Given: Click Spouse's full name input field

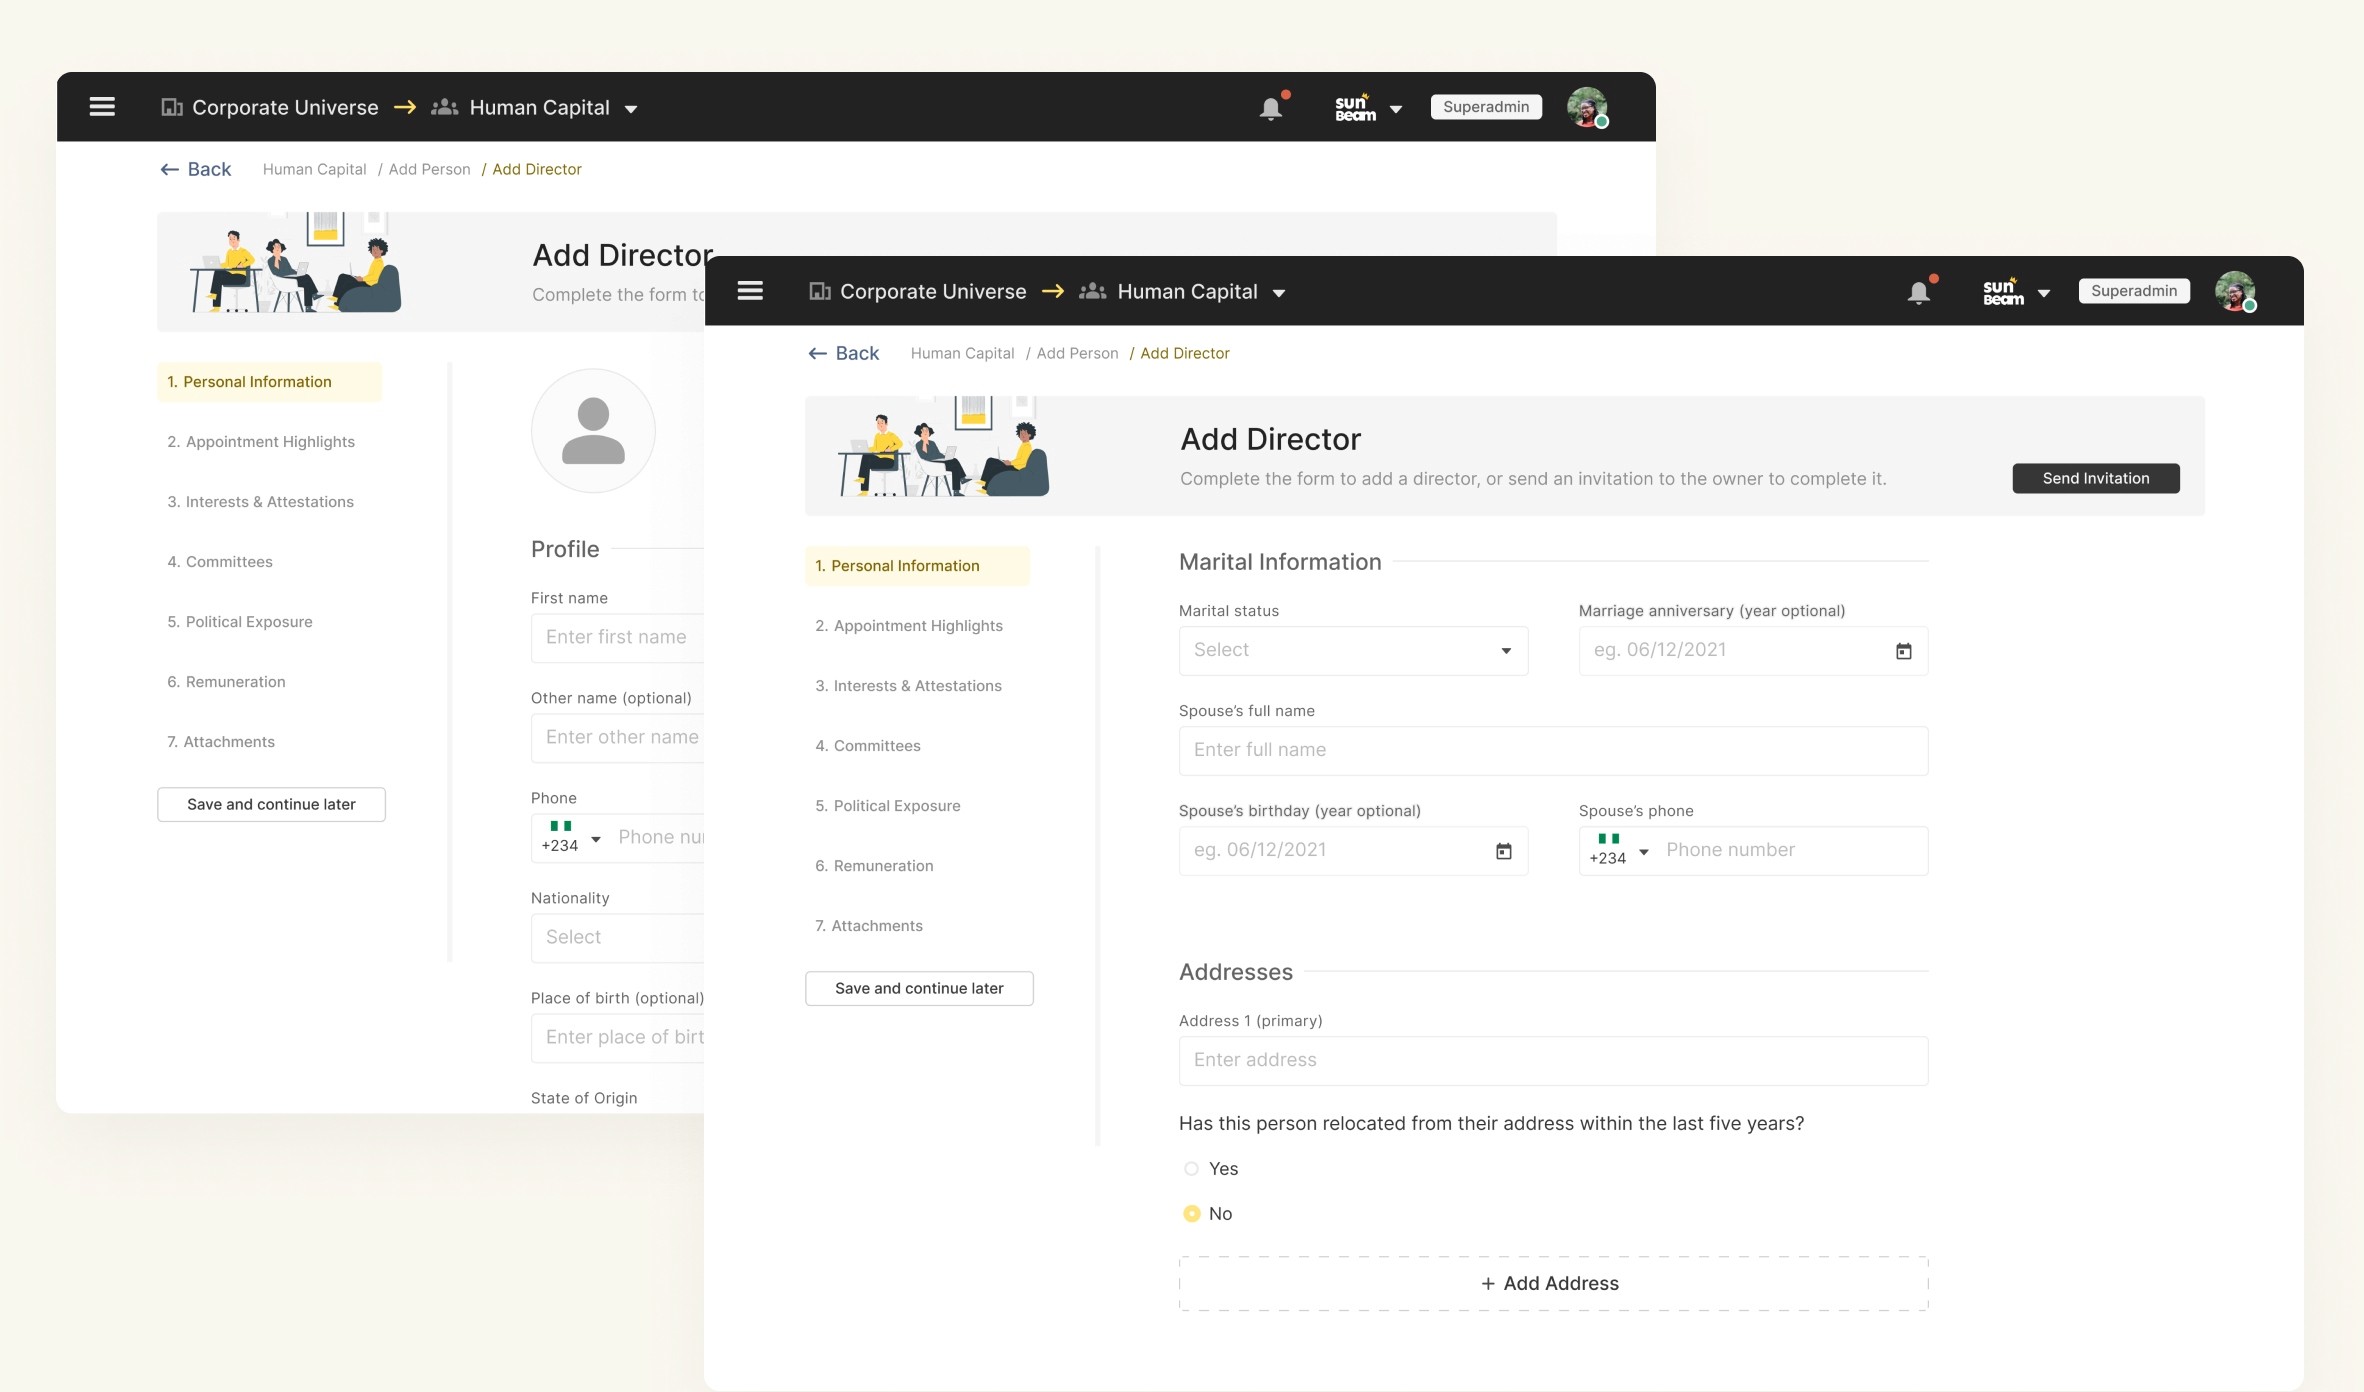Looking at the screenshot, I should click(1552, 751).
